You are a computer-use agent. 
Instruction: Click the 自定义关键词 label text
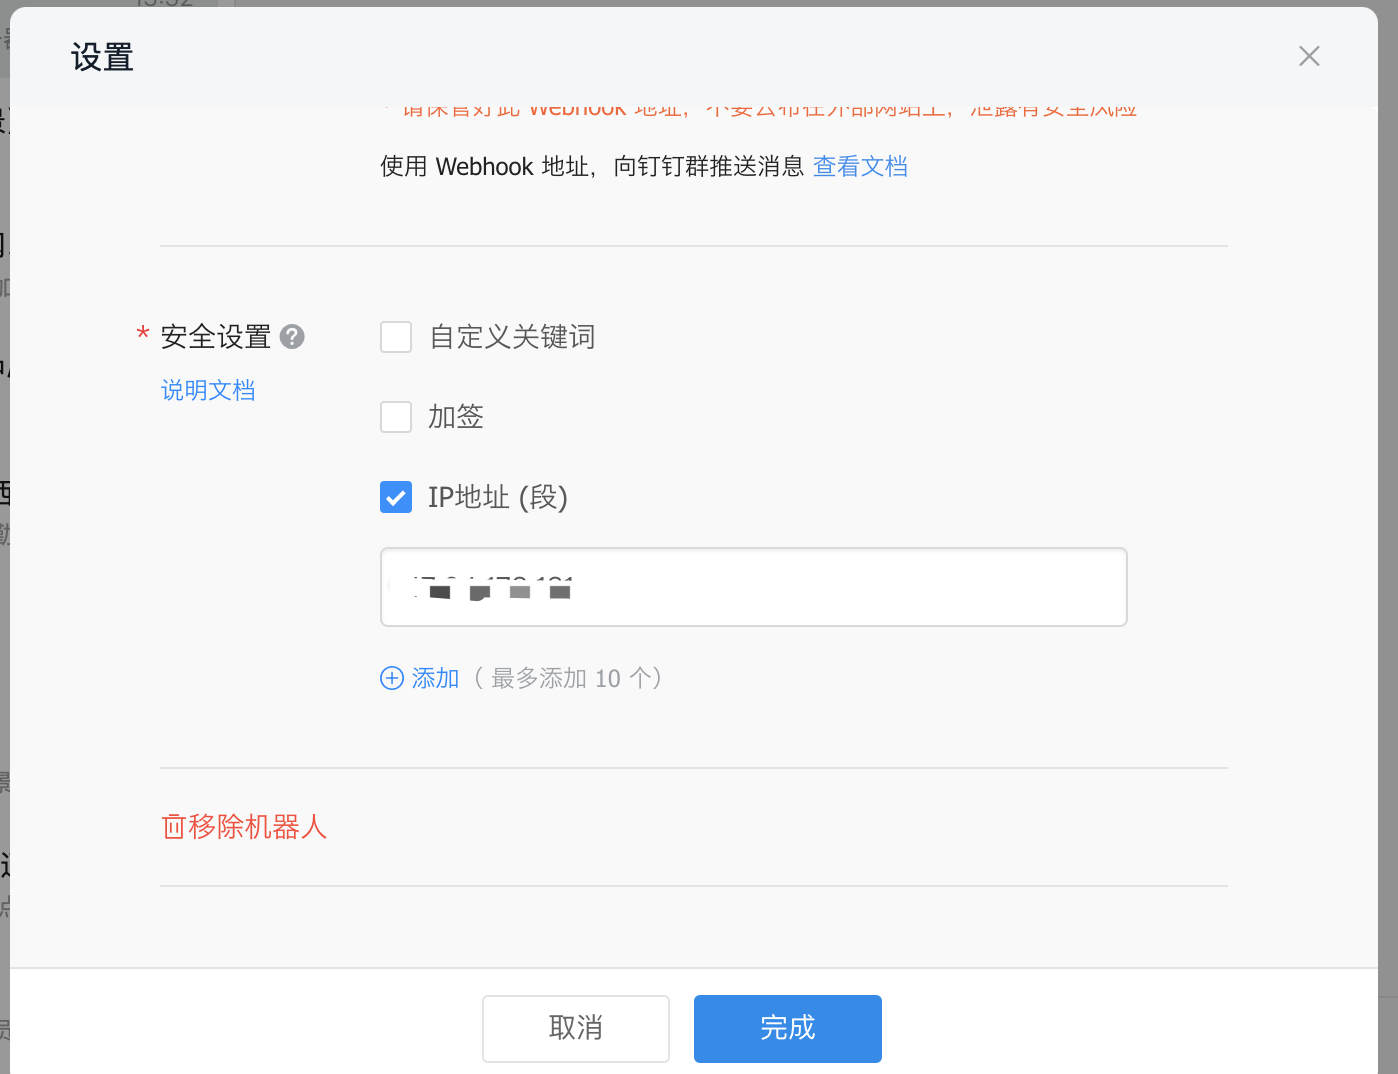pos(512,337)
